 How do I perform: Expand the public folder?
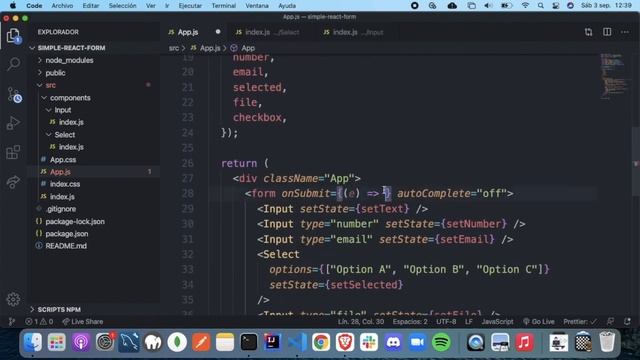(x=55, y=73)
